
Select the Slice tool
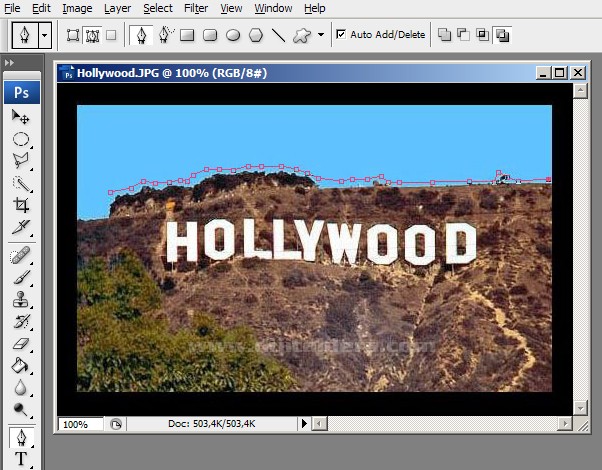(21, 227)
